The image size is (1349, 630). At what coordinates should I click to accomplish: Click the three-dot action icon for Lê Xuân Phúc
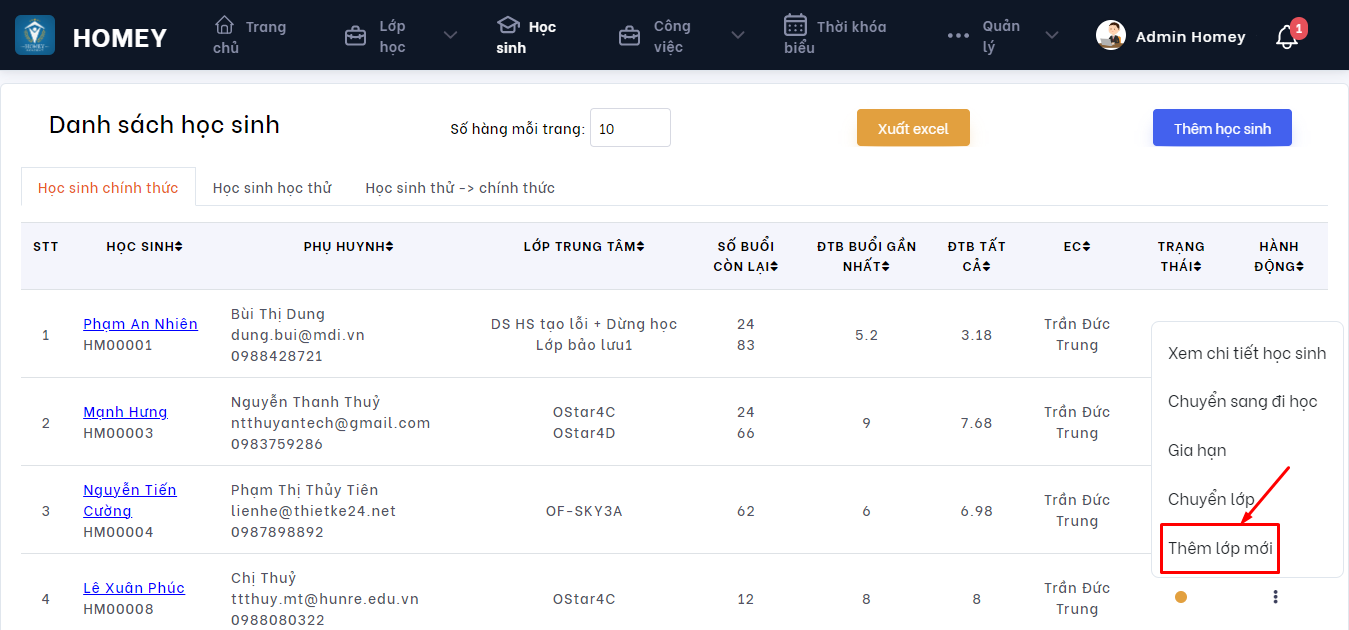click(1275, 597)
